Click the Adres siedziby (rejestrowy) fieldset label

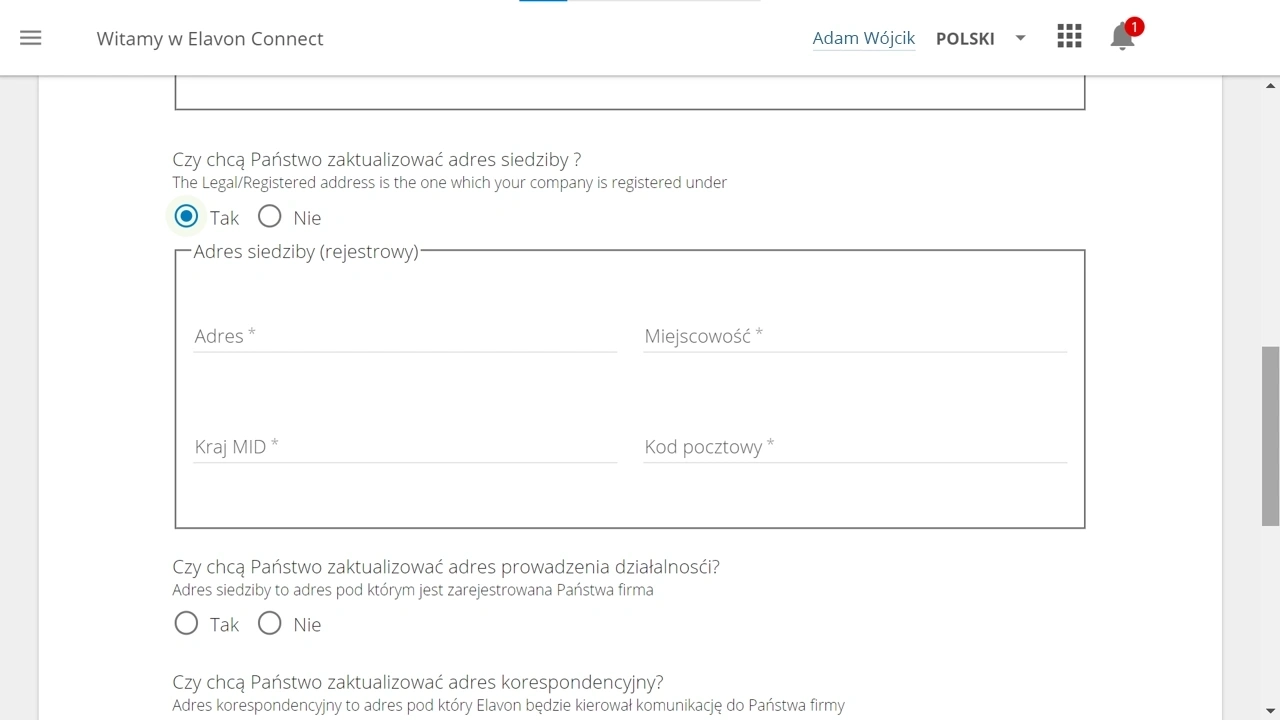coord(306,251)
